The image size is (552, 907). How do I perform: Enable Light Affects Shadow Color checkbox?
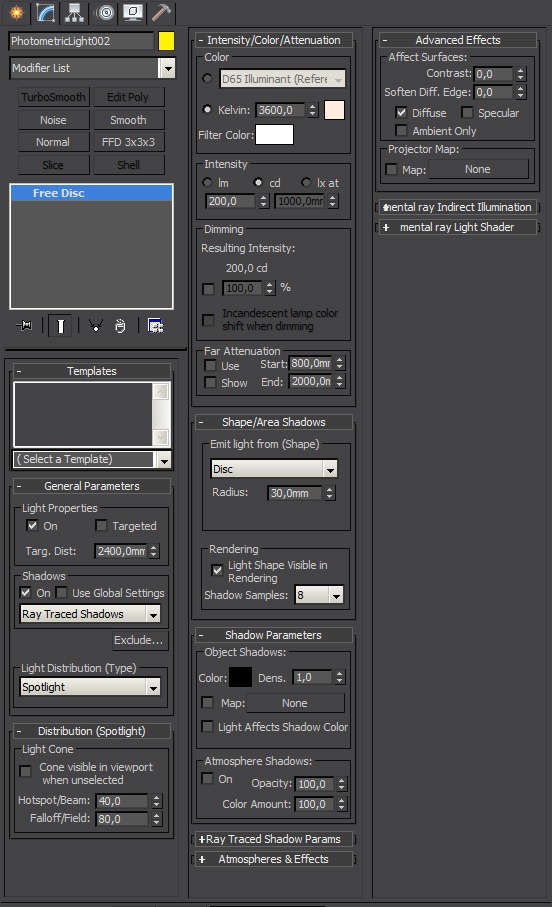(x=207, y=727)
